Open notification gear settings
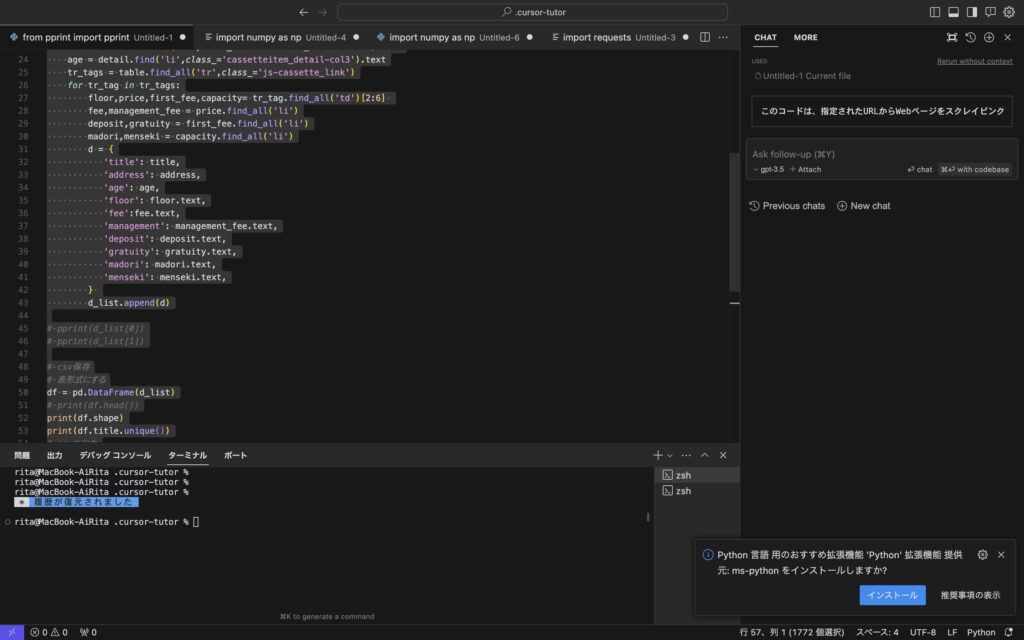This screenshot has width=1024, height=640. 982,554
